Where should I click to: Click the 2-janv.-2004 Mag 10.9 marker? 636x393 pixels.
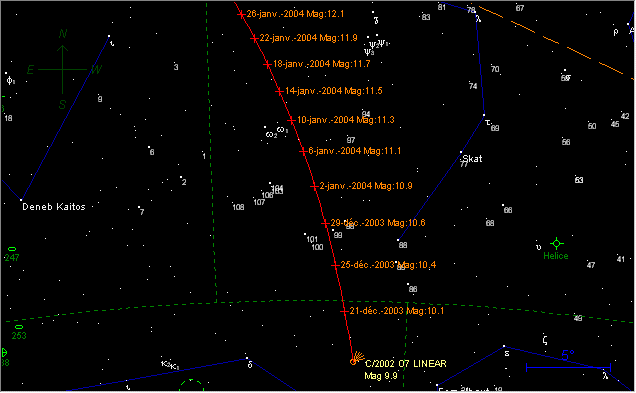pos(314,187)
